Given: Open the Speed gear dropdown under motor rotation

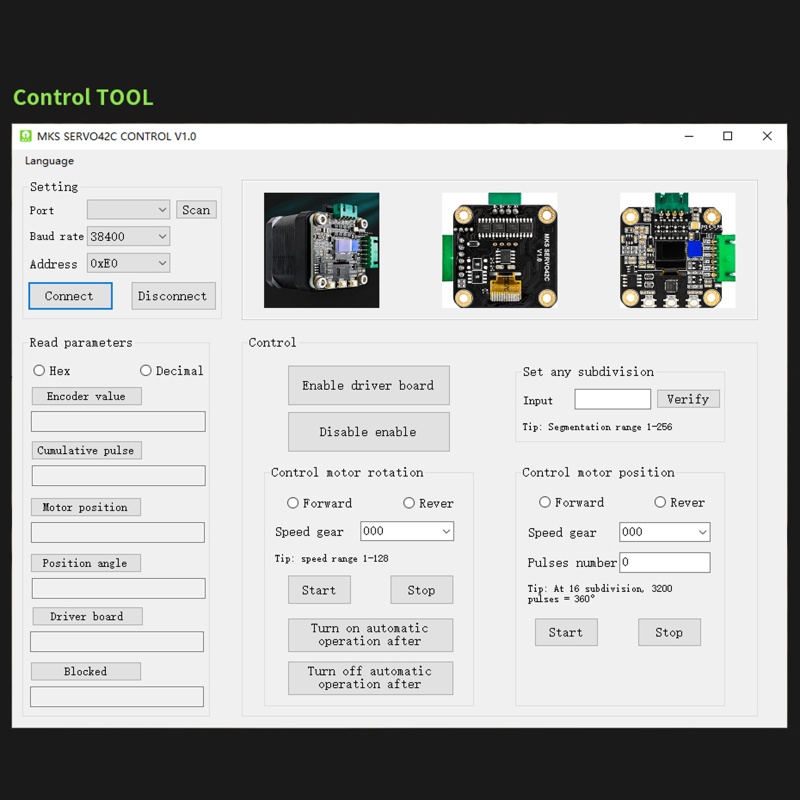Looking at the screenshot, I should pos(406,531).
